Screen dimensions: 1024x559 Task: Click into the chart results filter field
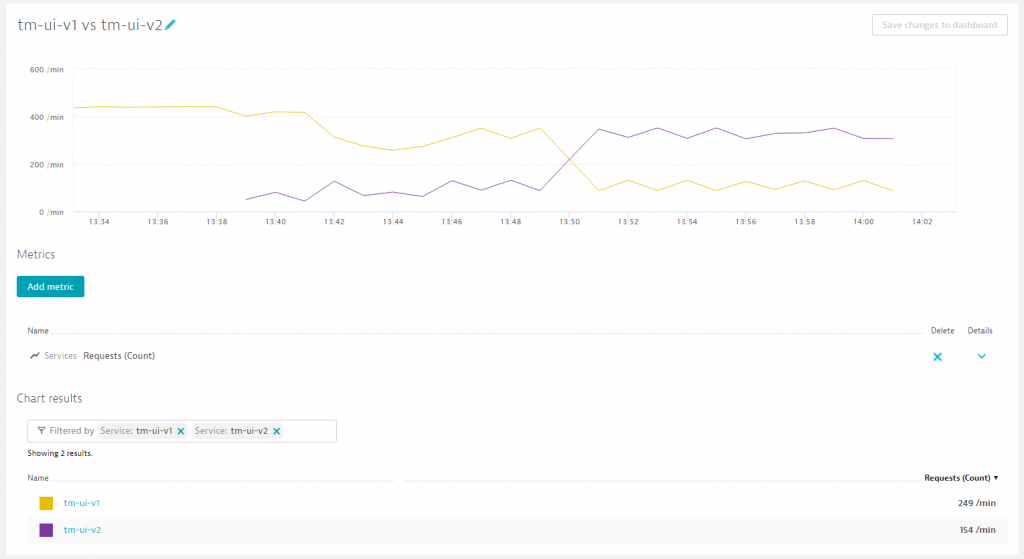tap(310, 431)
